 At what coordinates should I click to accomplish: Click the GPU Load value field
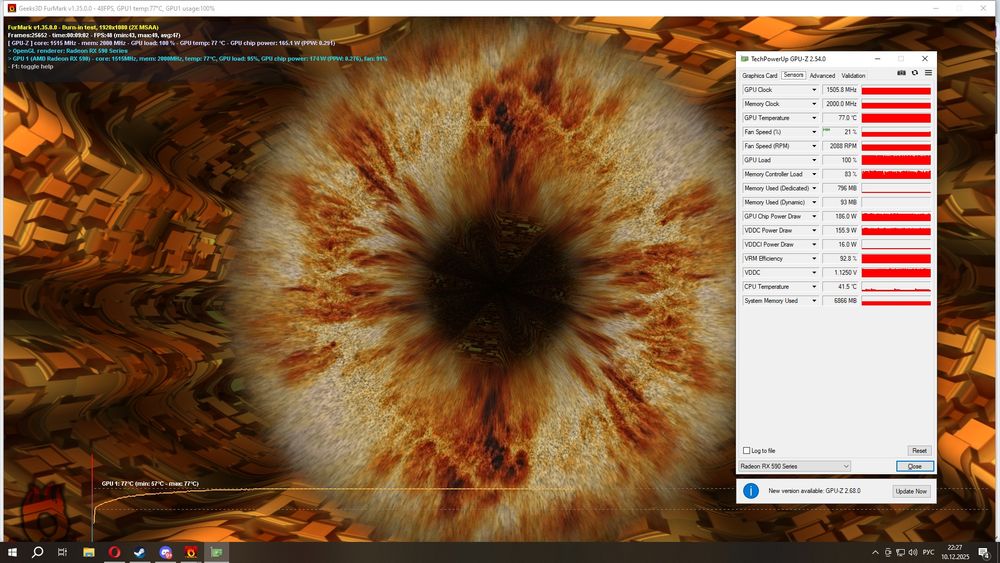(x=839, y=160)
